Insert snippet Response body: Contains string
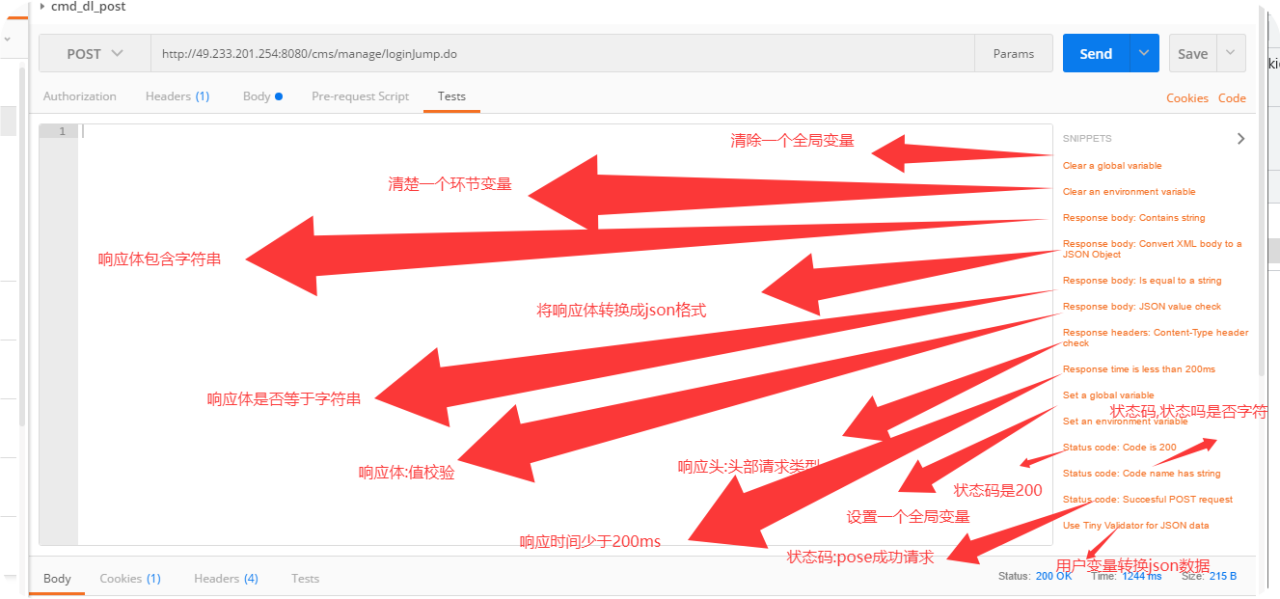The height and width of the screenshot is (599, 1280). (1134, 218)
